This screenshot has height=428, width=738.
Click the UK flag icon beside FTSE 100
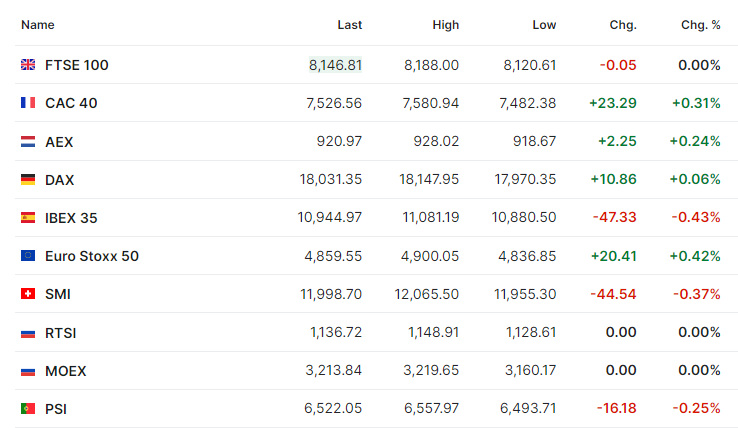(x=28, y=65)
